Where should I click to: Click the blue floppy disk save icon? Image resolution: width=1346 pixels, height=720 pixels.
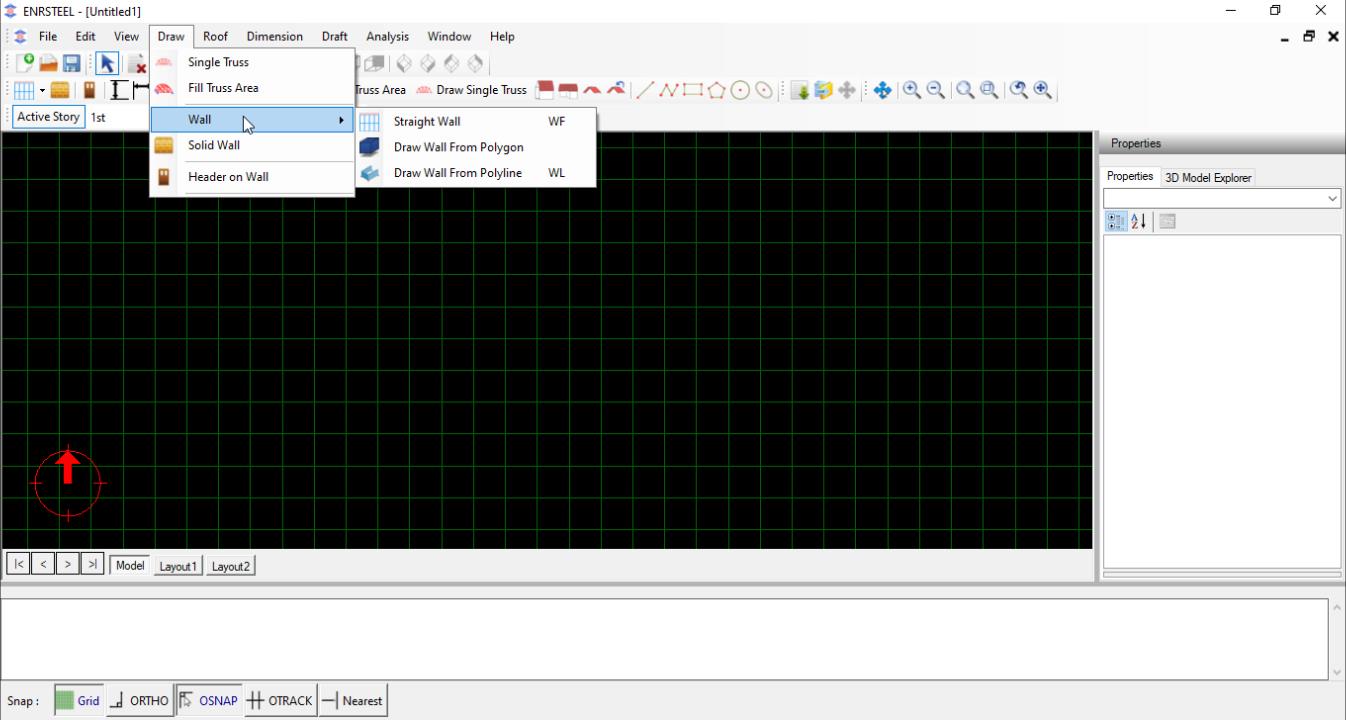(72, 64)
